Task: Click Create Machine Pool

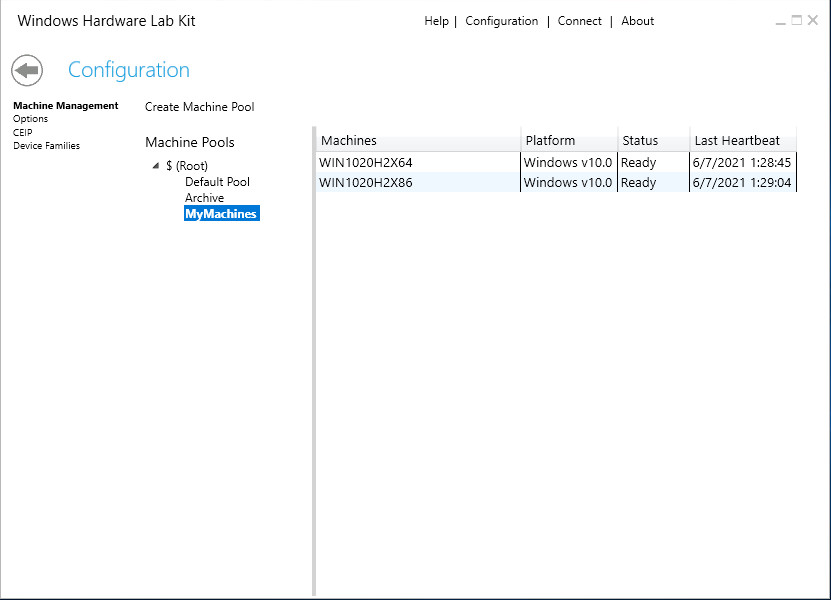Action: pos(200,107)
